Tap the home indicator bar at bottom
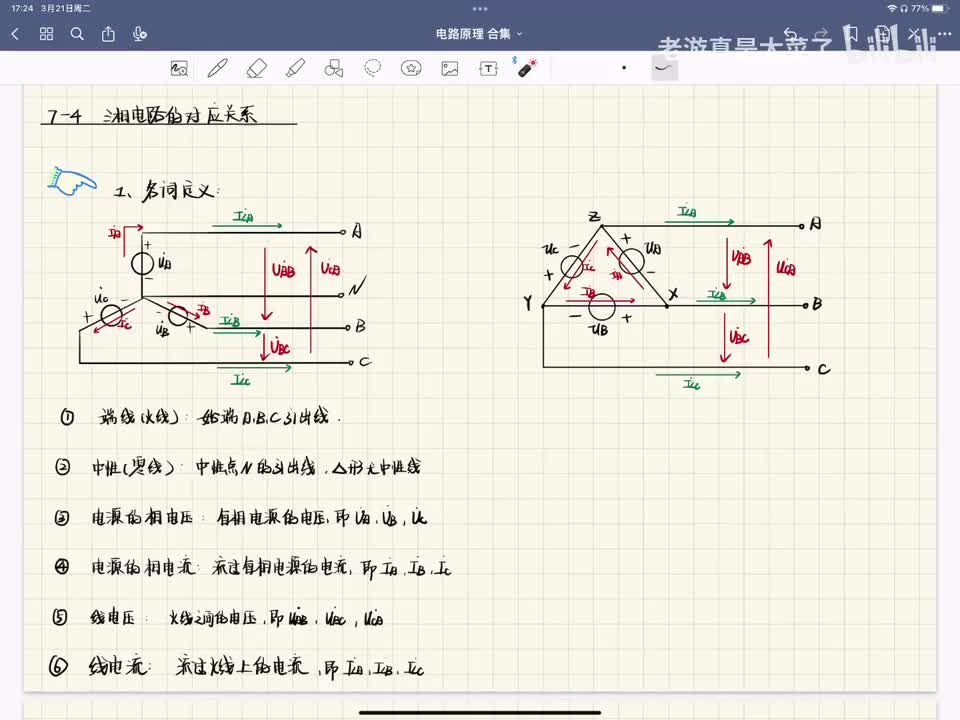This screenshot has height=720, width=960. click(x=480, y=713)
